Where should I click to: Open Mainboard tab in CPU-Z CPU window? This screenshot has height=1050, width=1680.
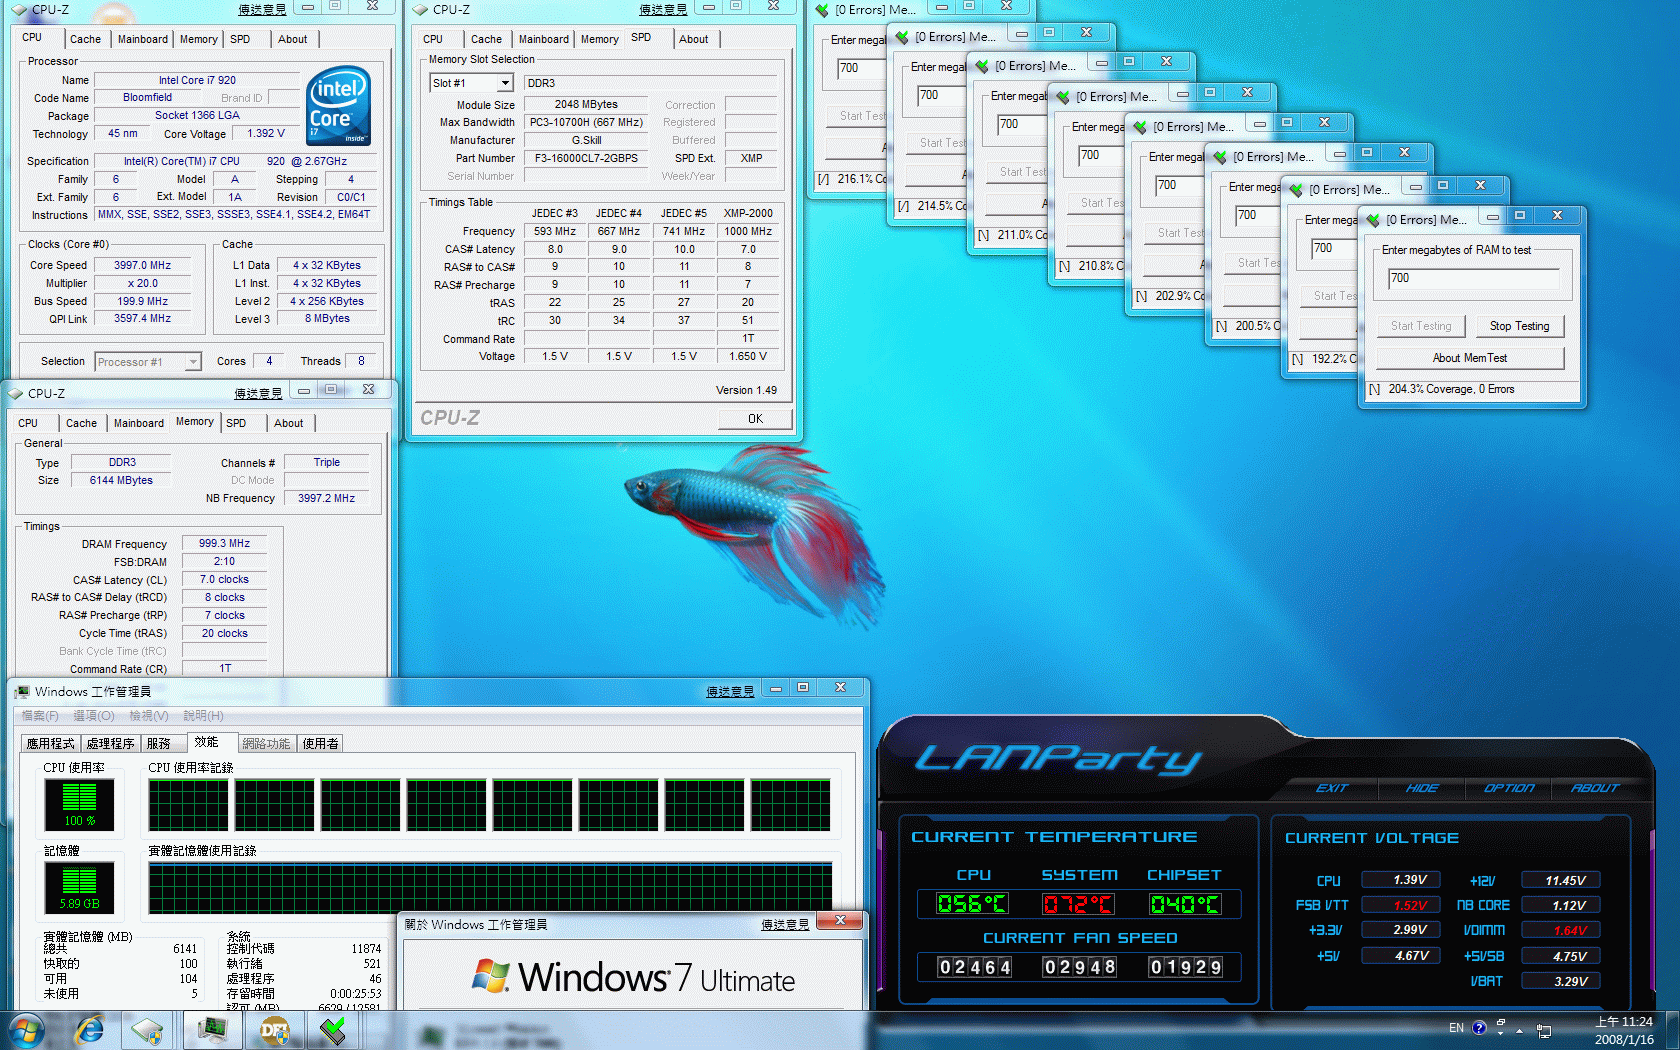click(143, 39)
